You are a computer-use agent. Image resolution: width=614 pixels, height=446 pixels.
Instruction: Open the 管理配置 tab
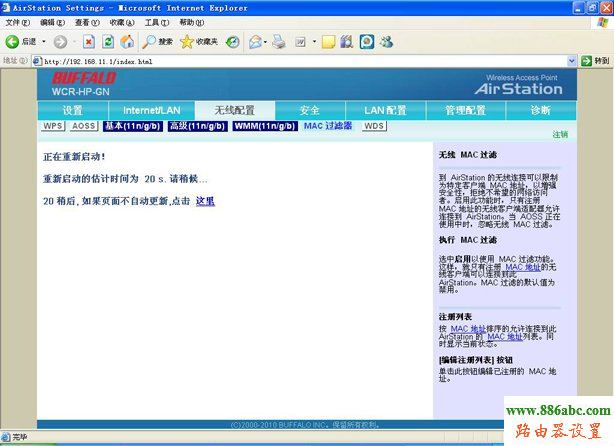[x=465, y=110]
